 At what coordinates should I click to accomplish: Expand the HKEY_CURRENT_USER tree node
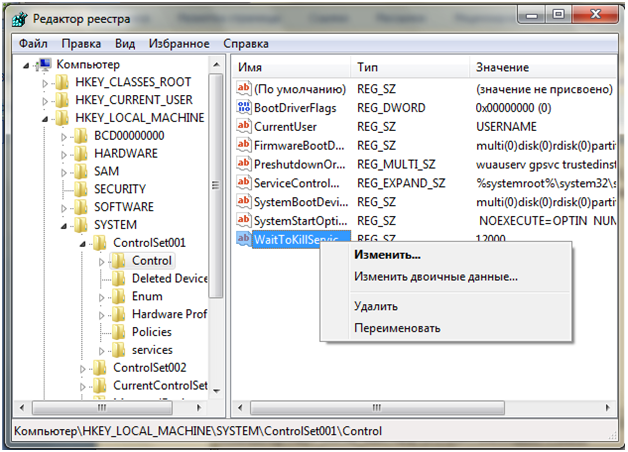(x=45, y=100)
